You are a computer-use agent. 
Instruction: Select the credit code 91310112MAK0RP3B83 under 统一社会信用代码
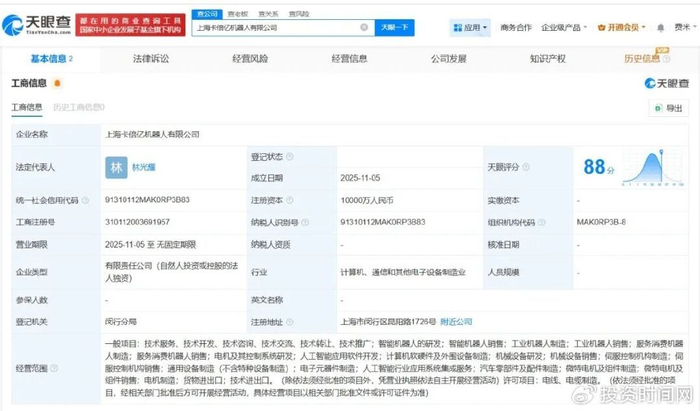click(147, 200)
